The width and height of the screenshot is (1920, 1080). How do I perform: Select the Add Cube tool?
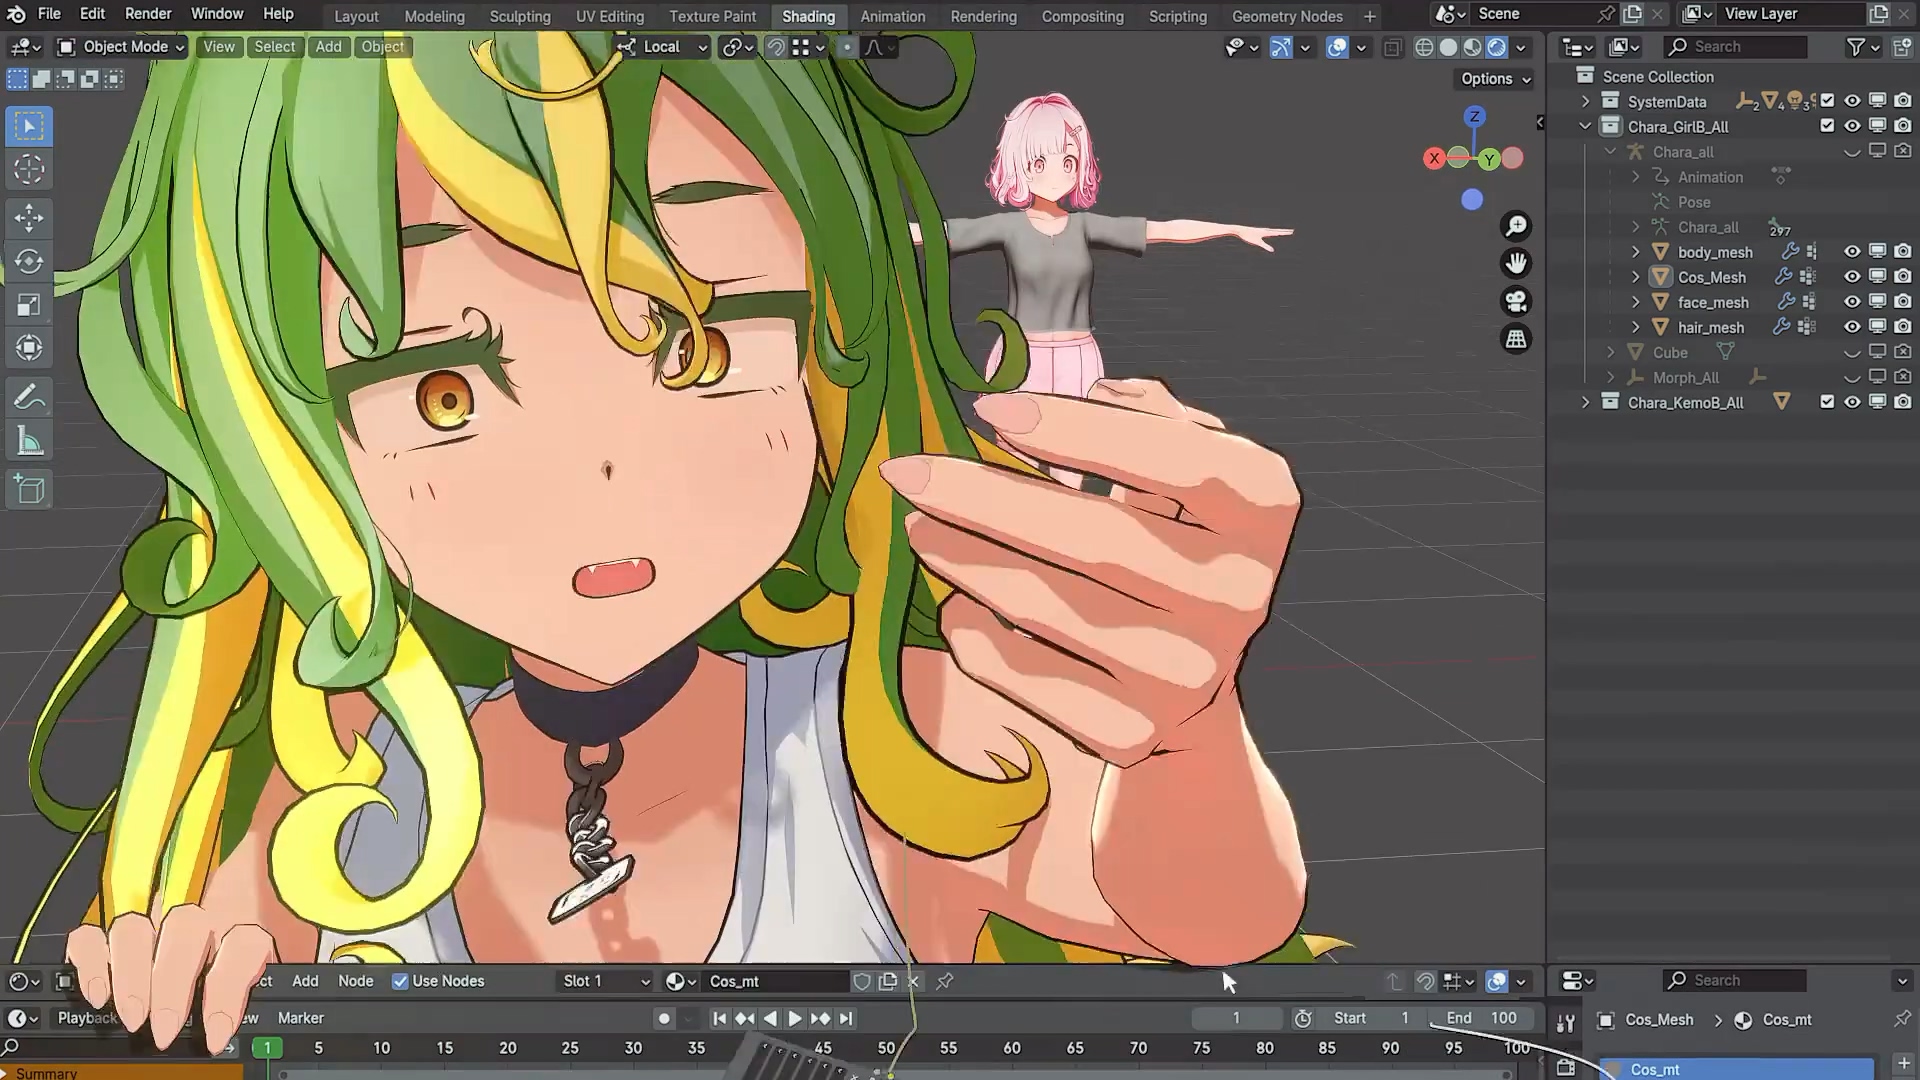tap(28, 489)
